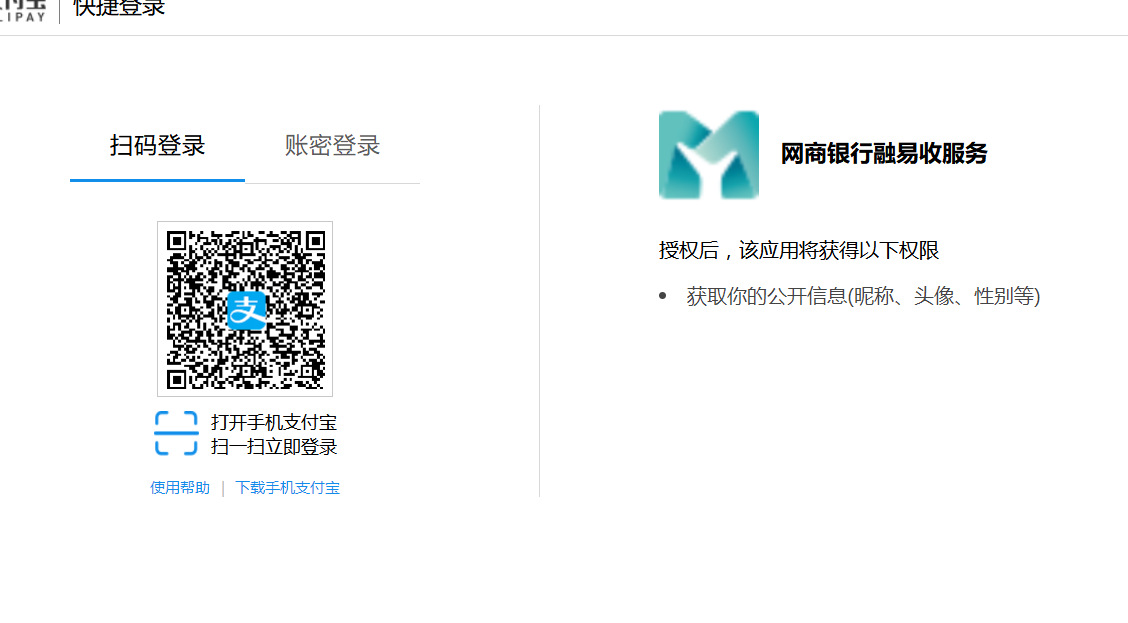Open the 使用帮助 link

point(180,488)
